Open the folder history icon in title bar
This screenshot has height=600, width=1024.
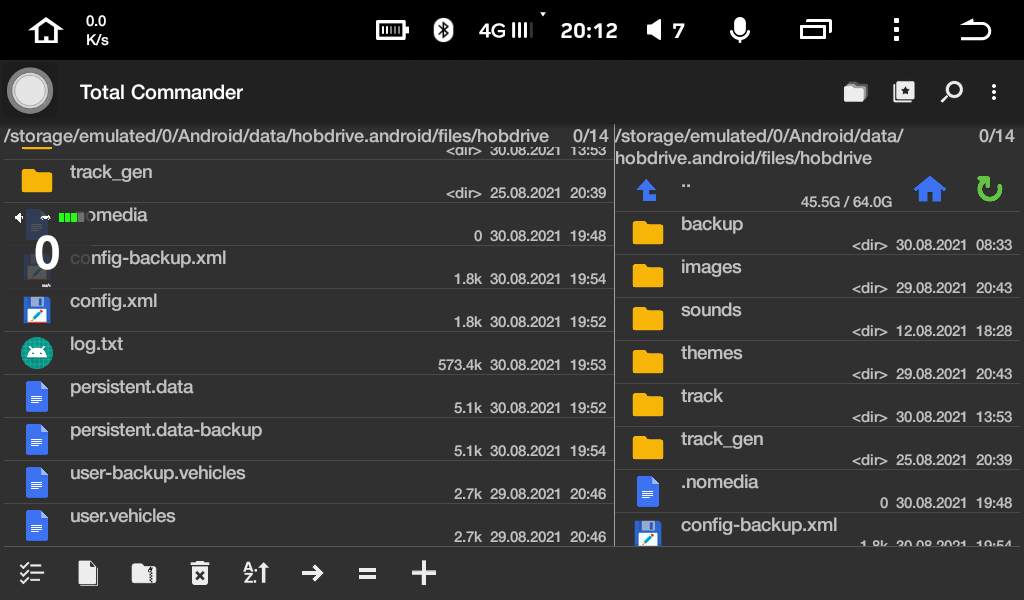[x=855, y=92]
